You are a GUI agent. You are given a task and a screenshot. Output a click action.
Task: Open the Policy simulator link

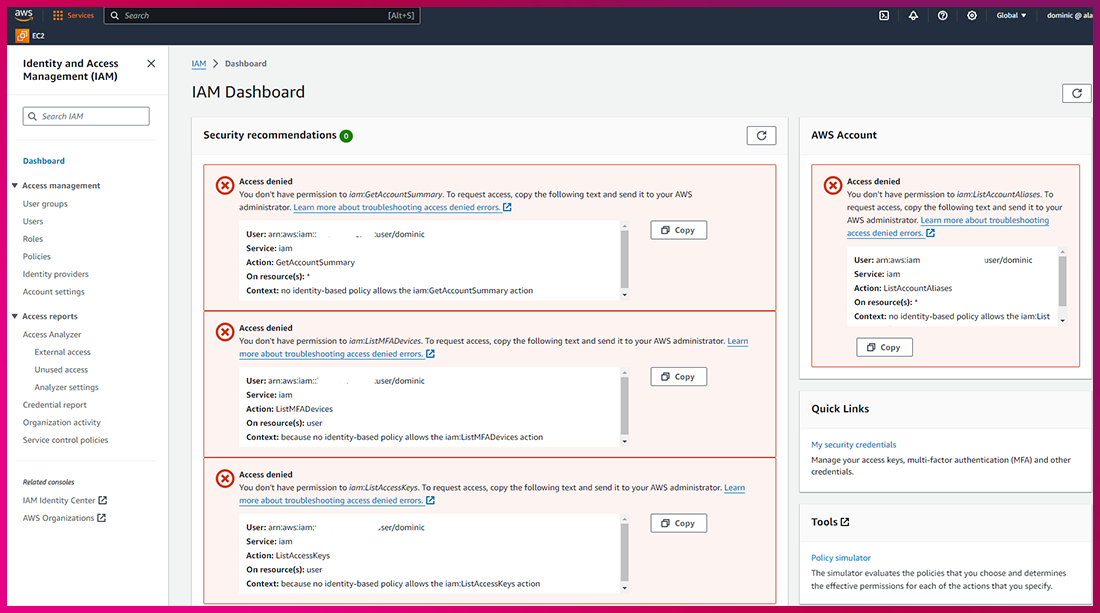pyautogui.click(x=840, y=558)
